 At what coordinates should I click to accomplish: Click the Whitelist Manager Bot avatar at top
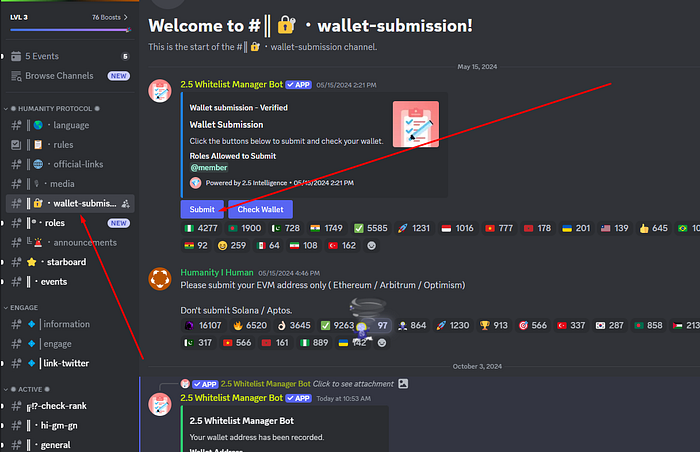(x=160, y=91)
